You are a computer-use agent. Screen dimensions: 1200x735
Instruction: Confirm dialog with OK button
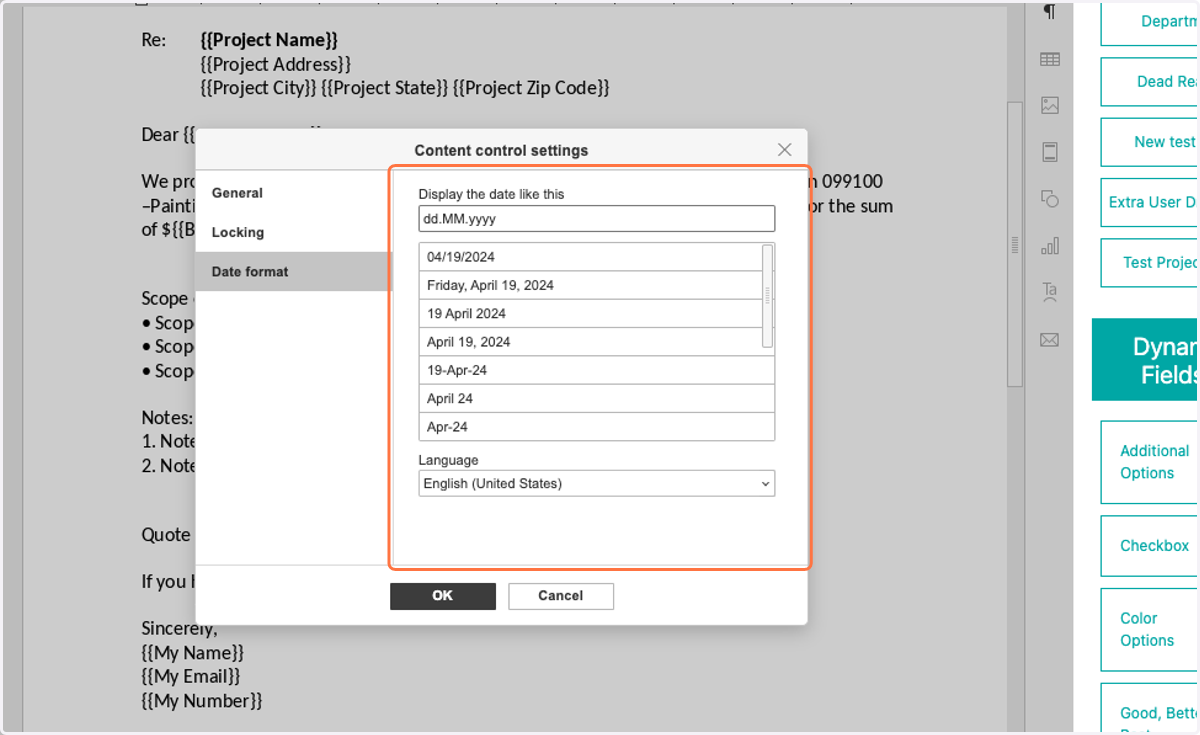tap(443, 596)
